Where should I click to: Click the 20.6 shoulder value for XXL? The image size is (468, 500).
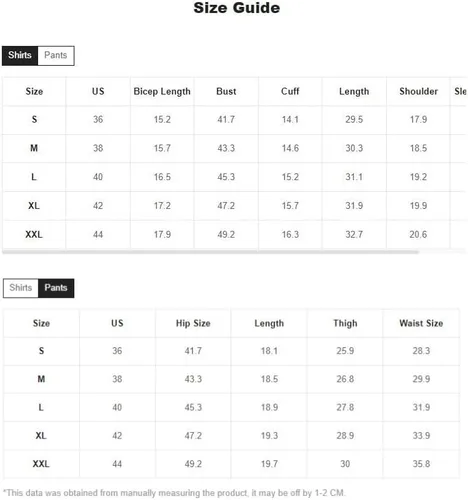(x=418, y=235)
